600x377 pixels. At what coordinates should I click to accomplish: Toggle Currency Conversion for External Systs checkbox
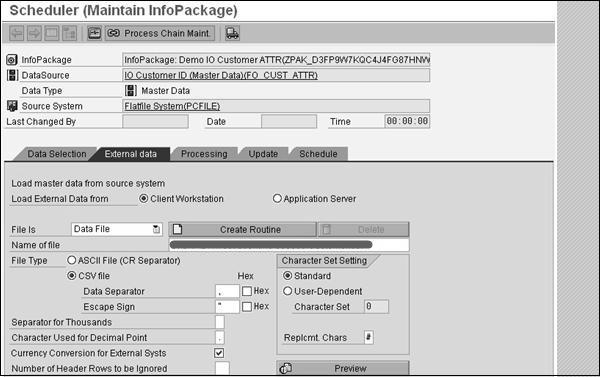tap(219, 353)
